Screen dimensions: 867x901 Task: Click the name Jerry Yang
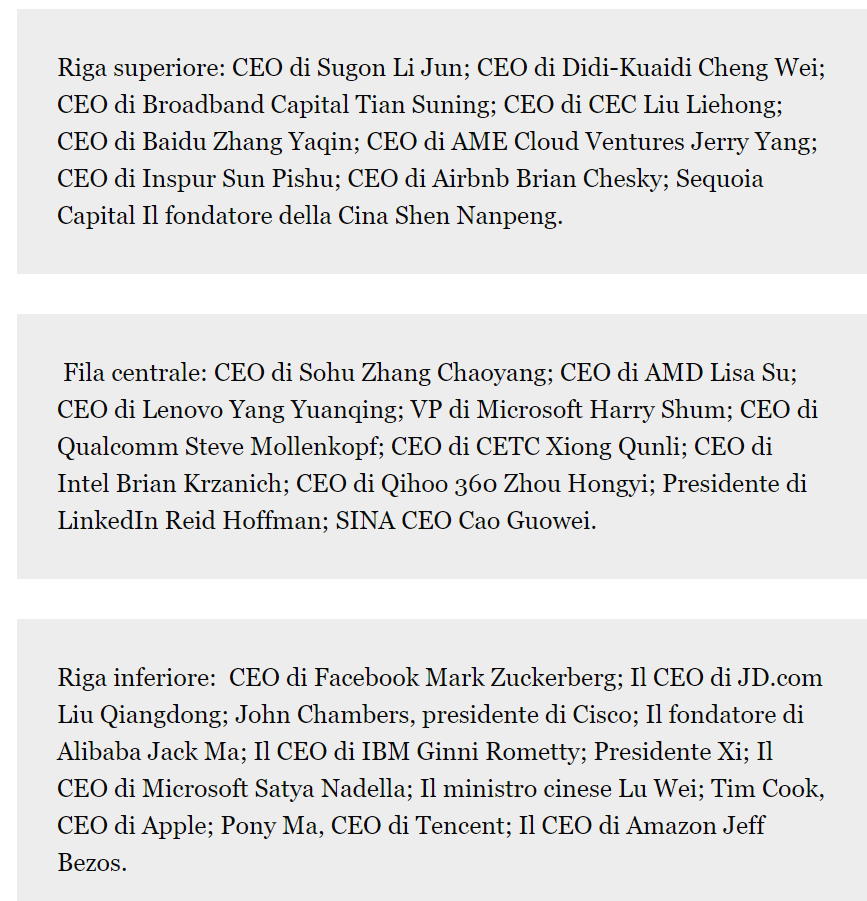click(x=753, y=142)
